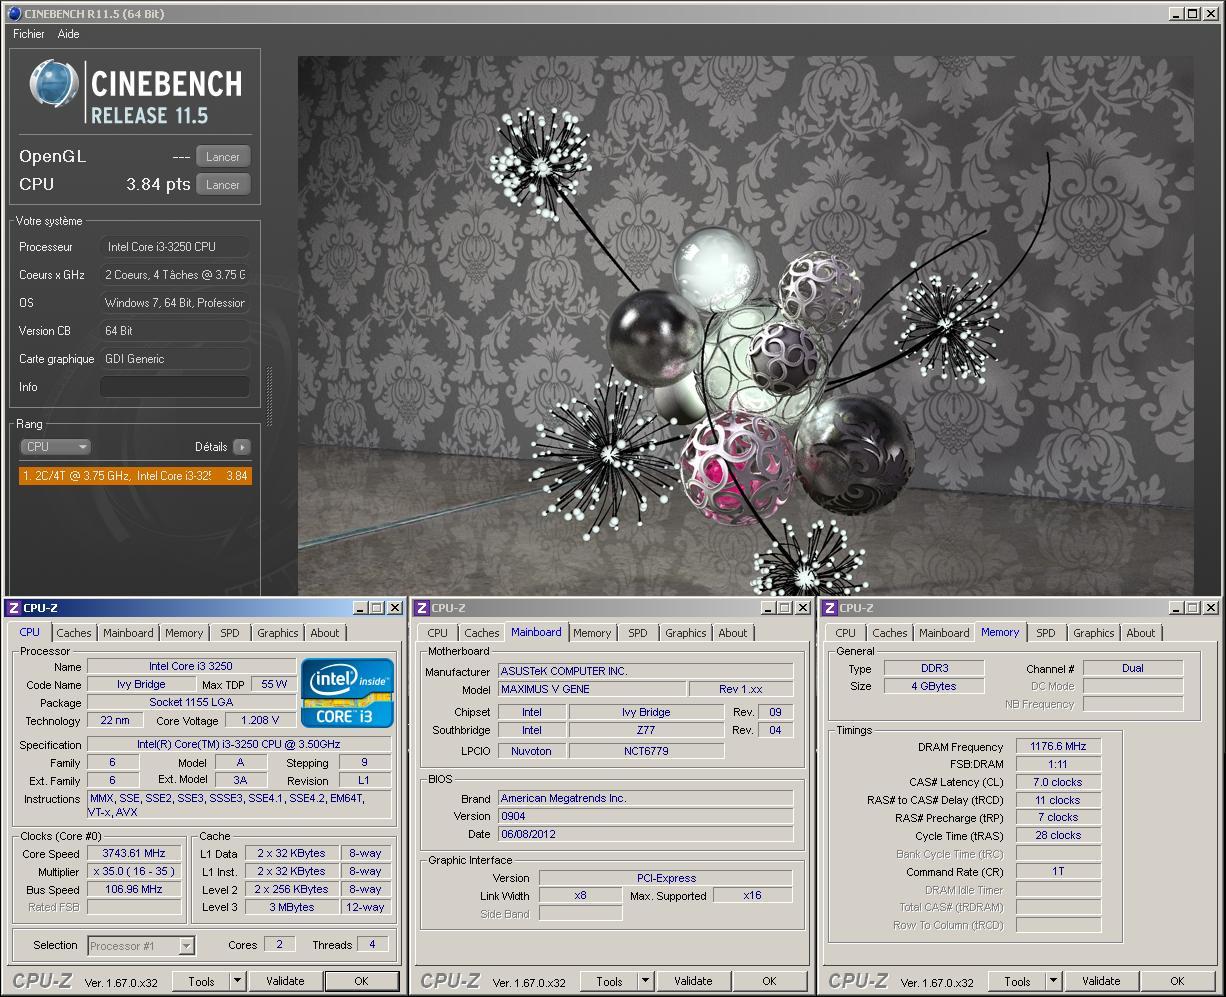Minimize the Cinebench window
The image size is (1226, 997).
point(1177,14)
